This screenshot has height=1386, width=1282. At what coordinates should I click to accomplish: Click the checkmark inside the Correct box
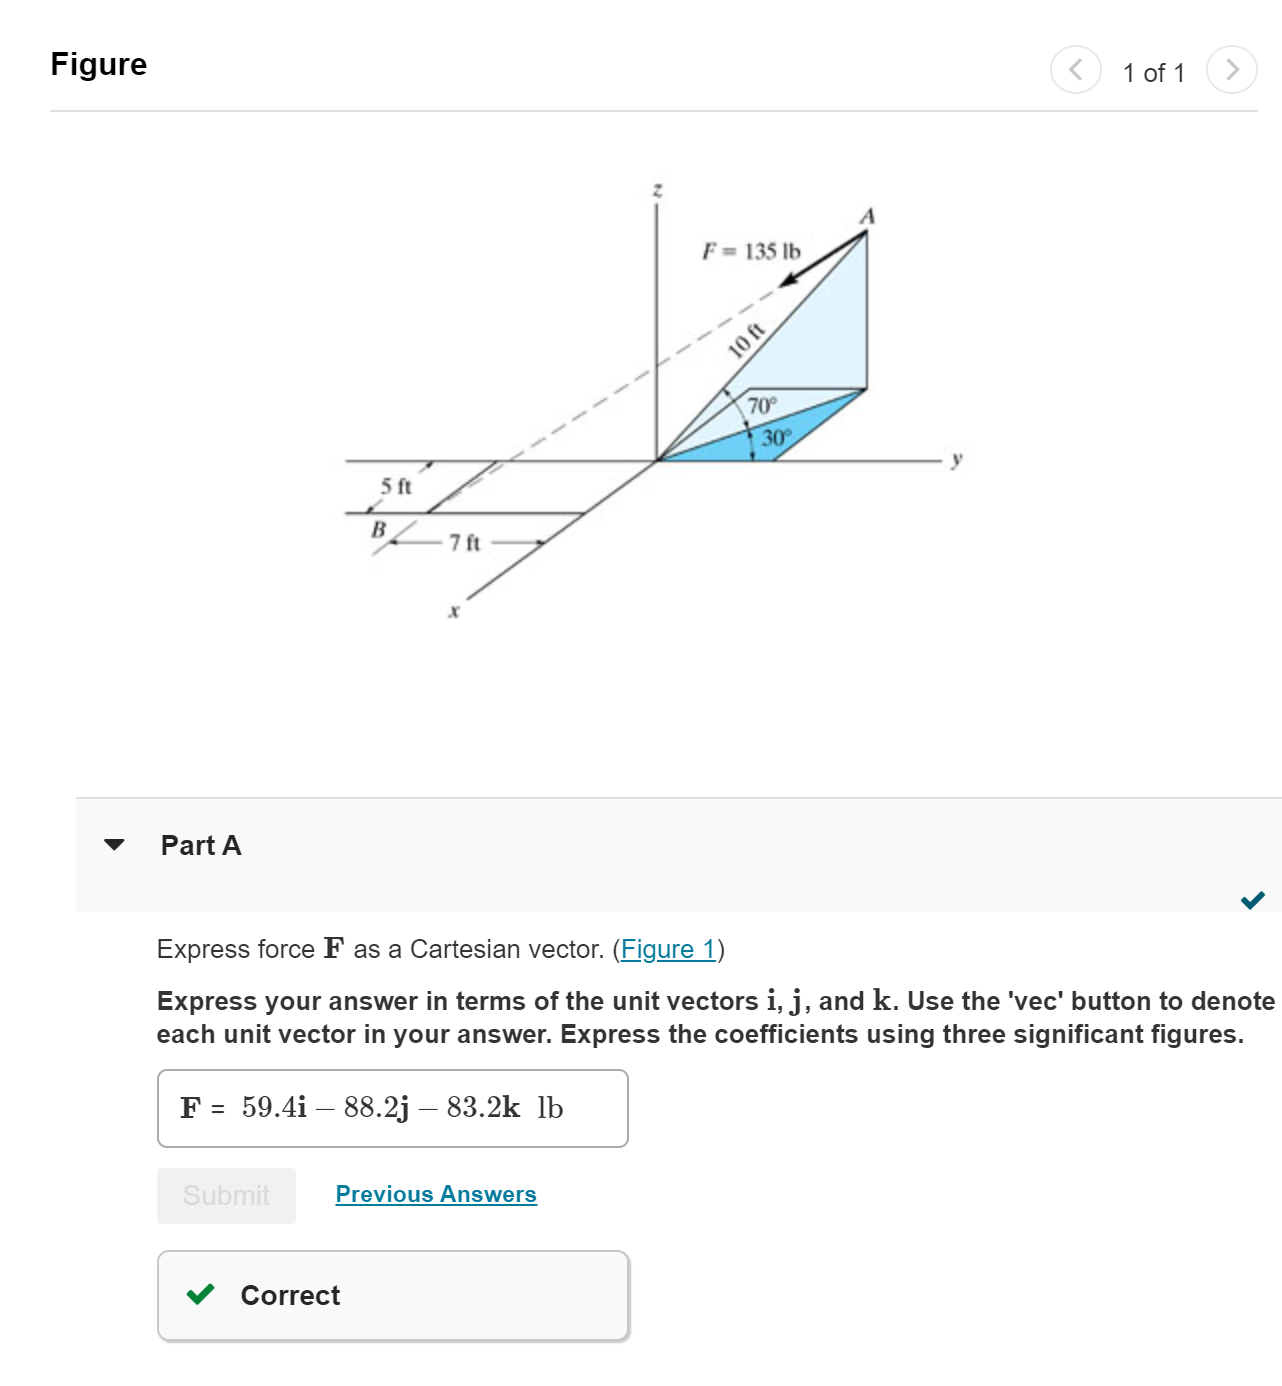coord(202,1295)
